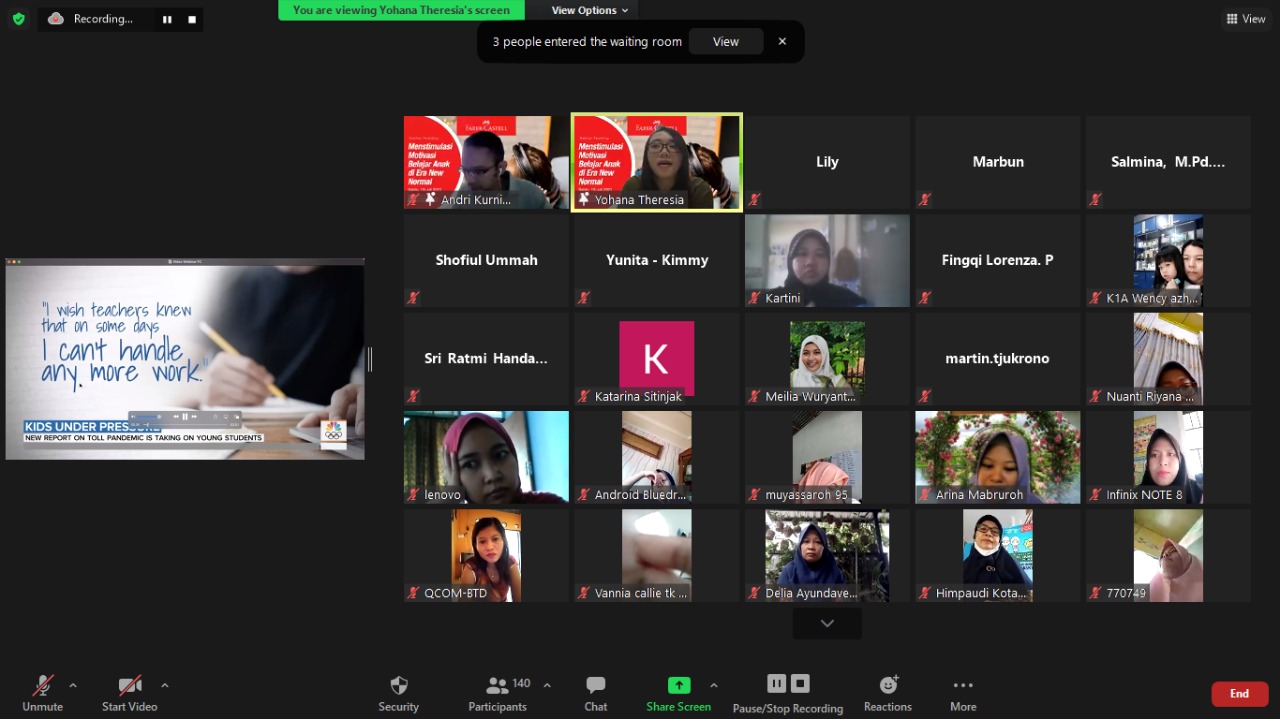The height and width of the screenshot is (719, 1280).
Task: Pause recording in bottom toolbar
Action: coord(776,684)
